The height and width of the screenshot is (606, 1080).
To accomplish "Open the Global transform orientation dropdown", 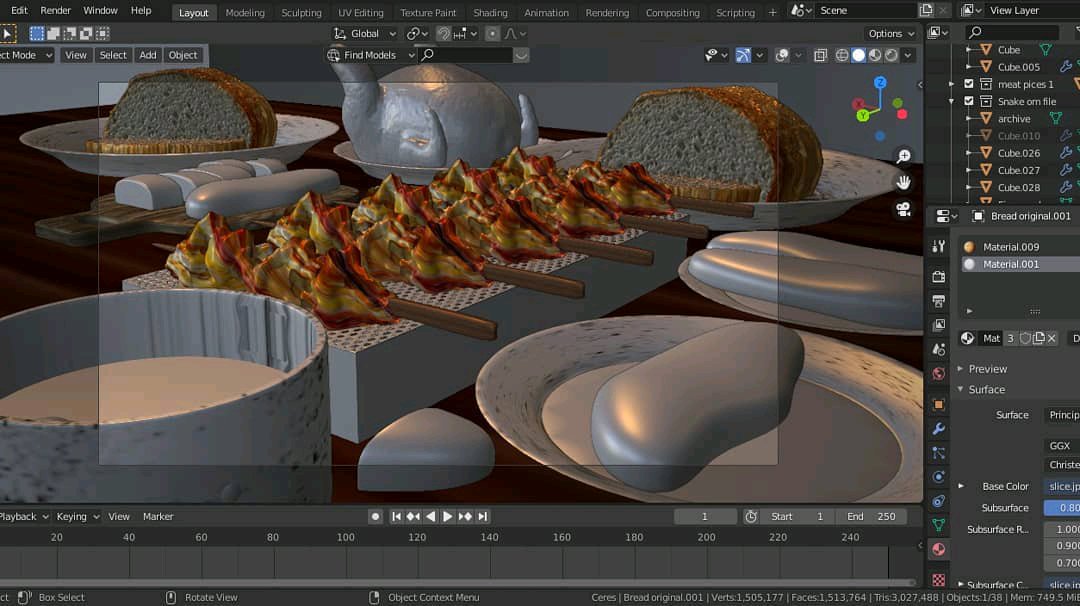I will tap(365, 33).
